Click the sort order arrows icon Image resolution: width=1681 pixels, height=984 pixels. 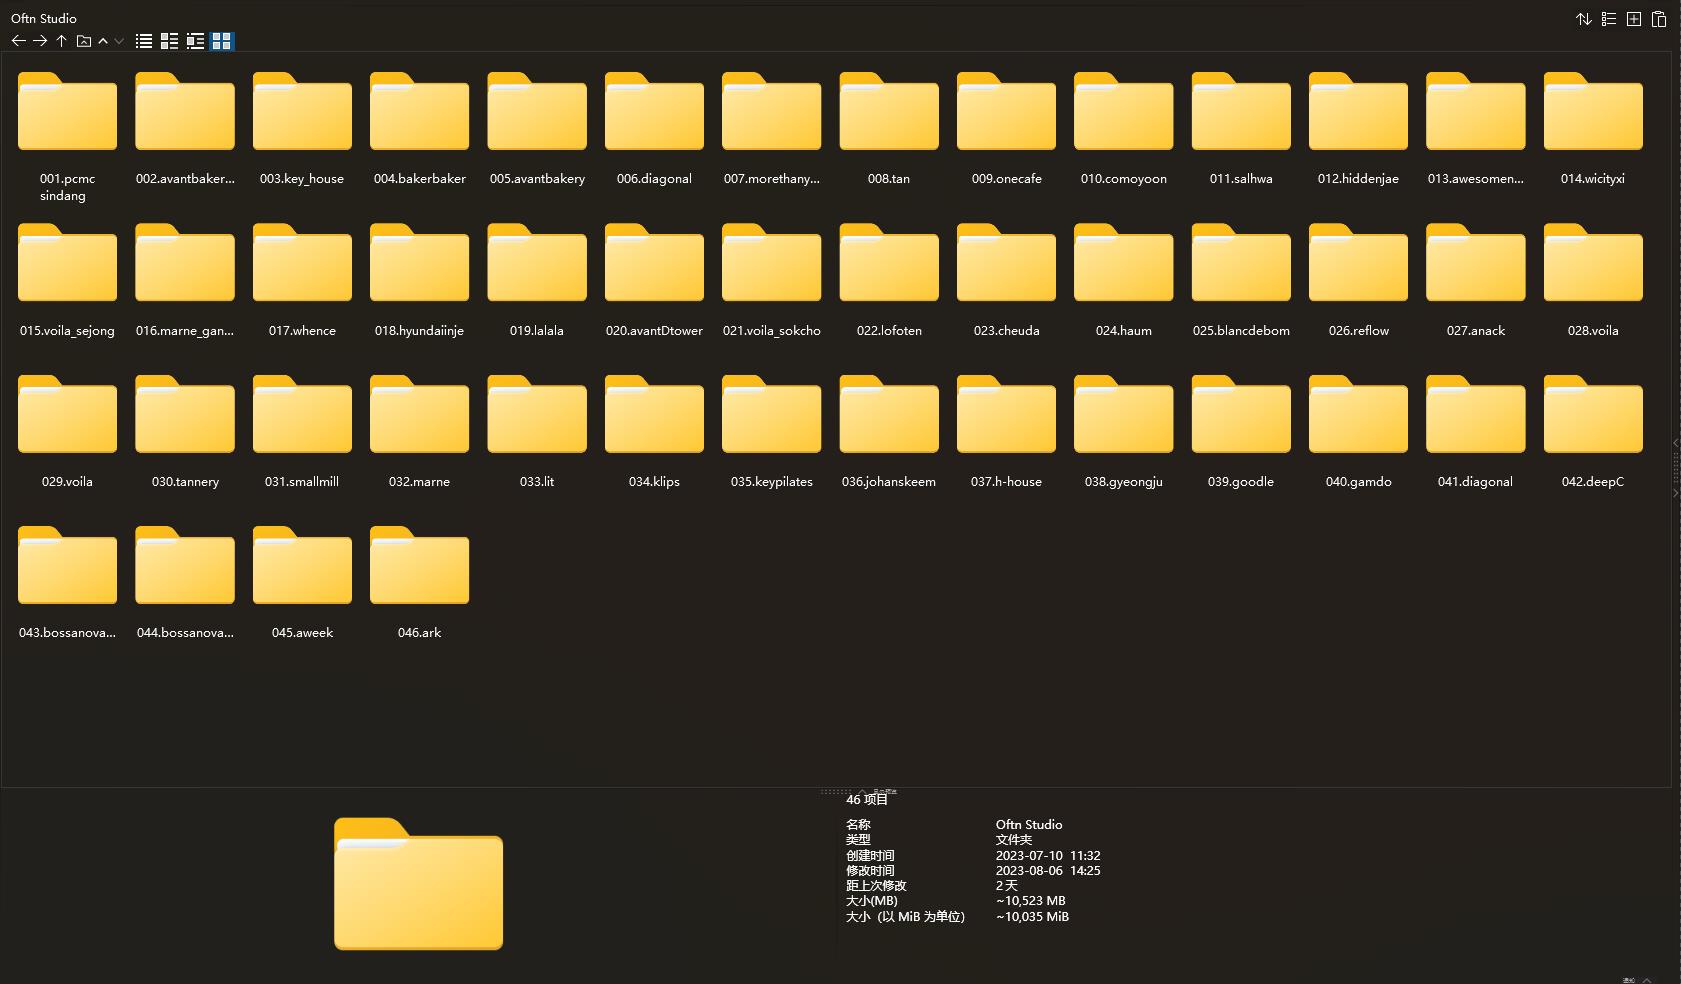click(1584, 19)
